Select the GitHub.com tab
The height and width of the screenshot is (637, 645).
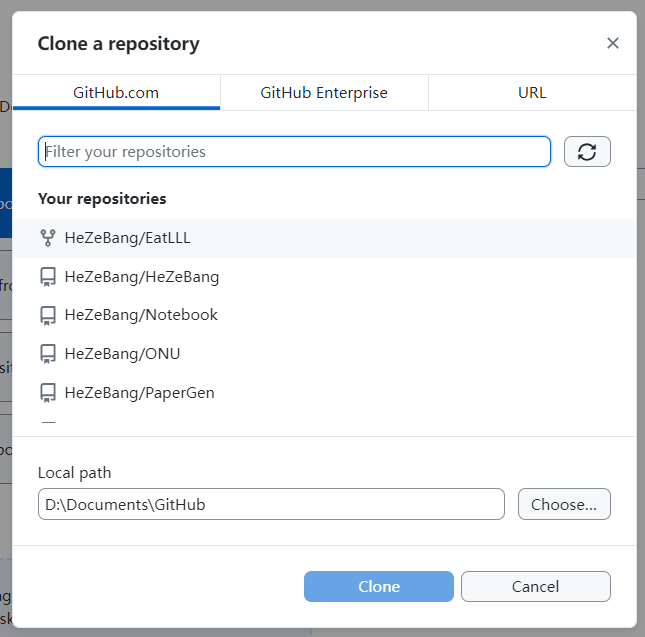pos(116,93)
